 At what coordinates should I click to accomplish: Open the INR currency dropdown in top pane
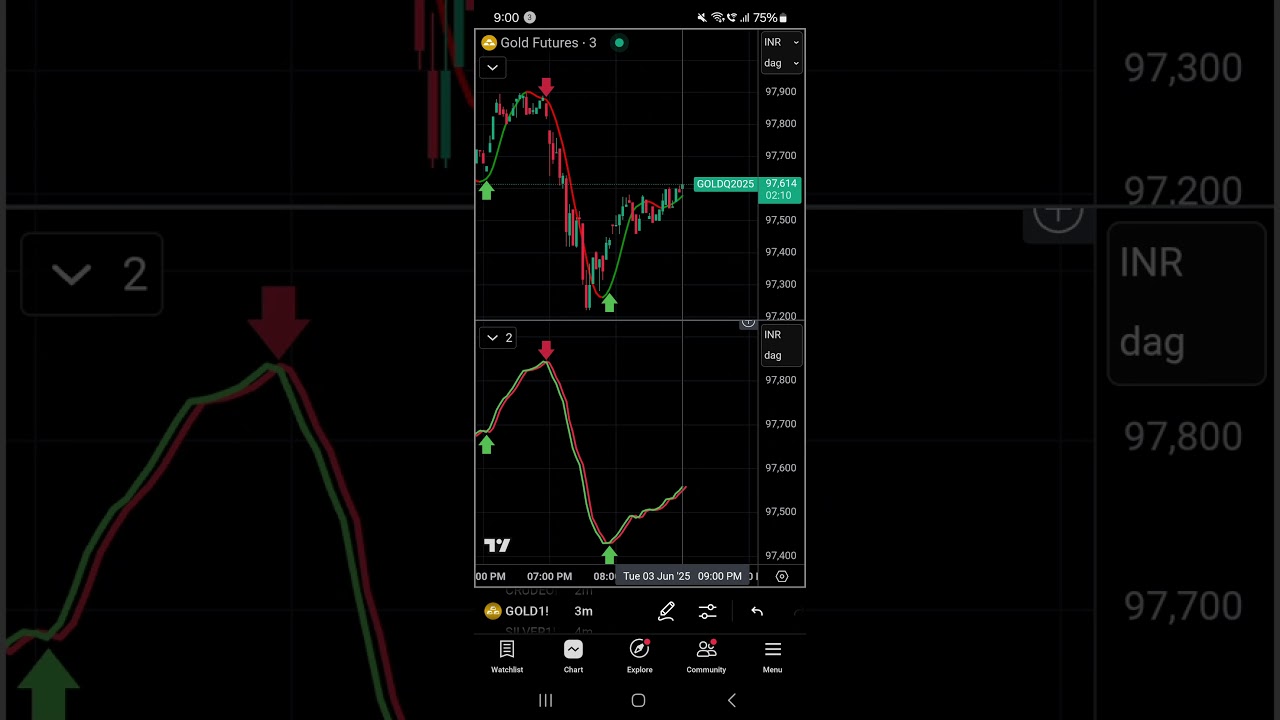[781, 42]
